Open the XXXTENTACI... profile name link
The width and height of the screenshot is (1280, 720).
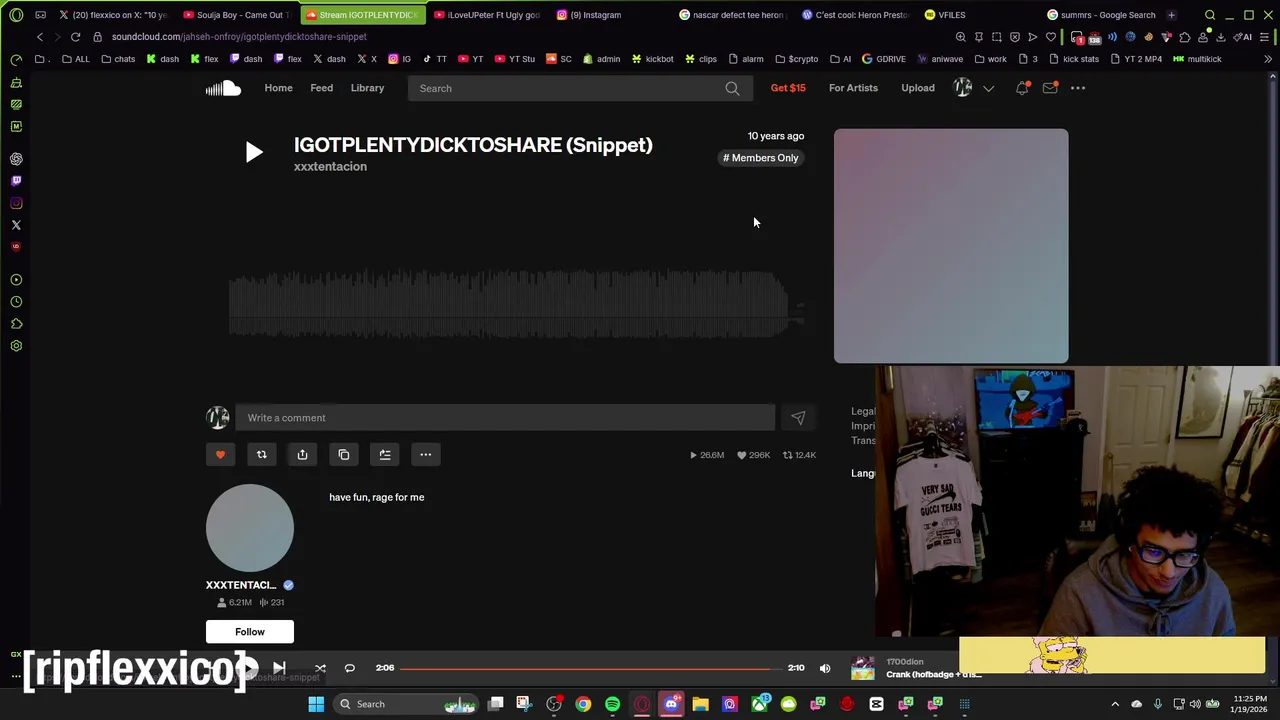coord(240,585)
